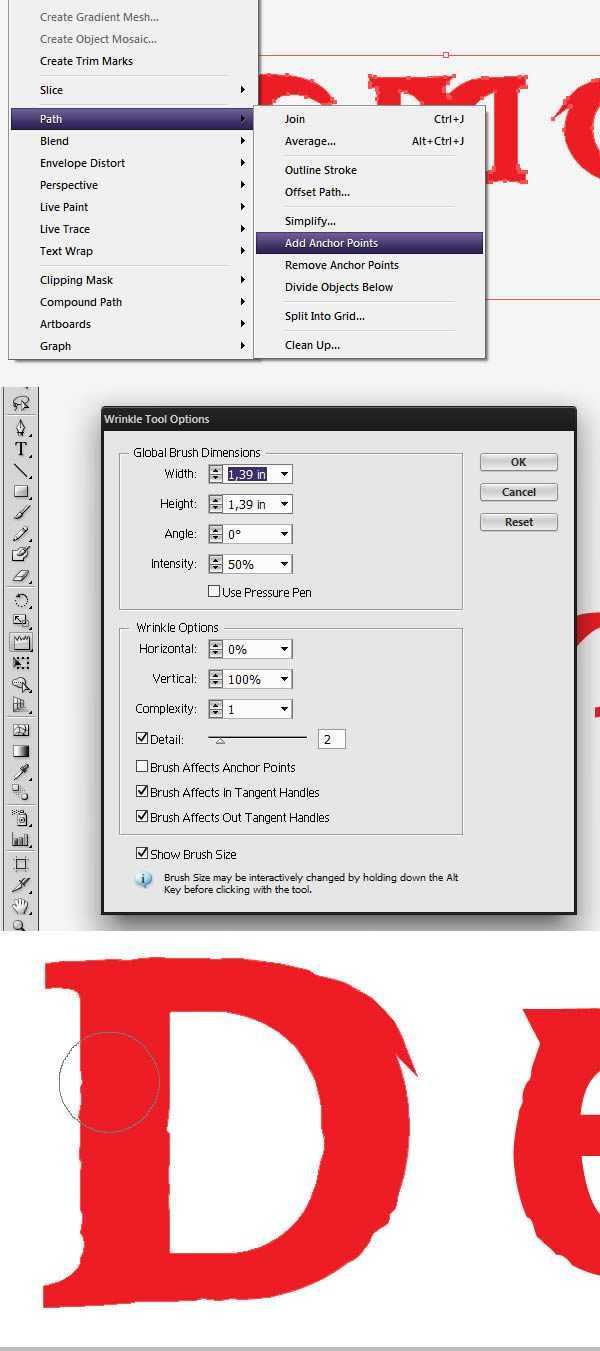
Task: Click the Detail slider handle
Action: [x=220, y=741]
